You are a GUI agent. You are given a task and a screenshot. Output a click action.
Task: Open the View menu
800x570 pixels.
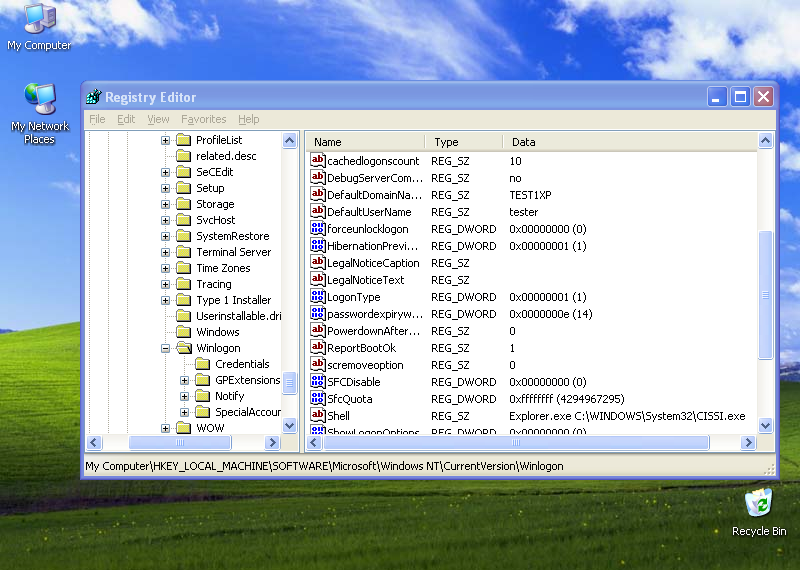coord(158,119)
